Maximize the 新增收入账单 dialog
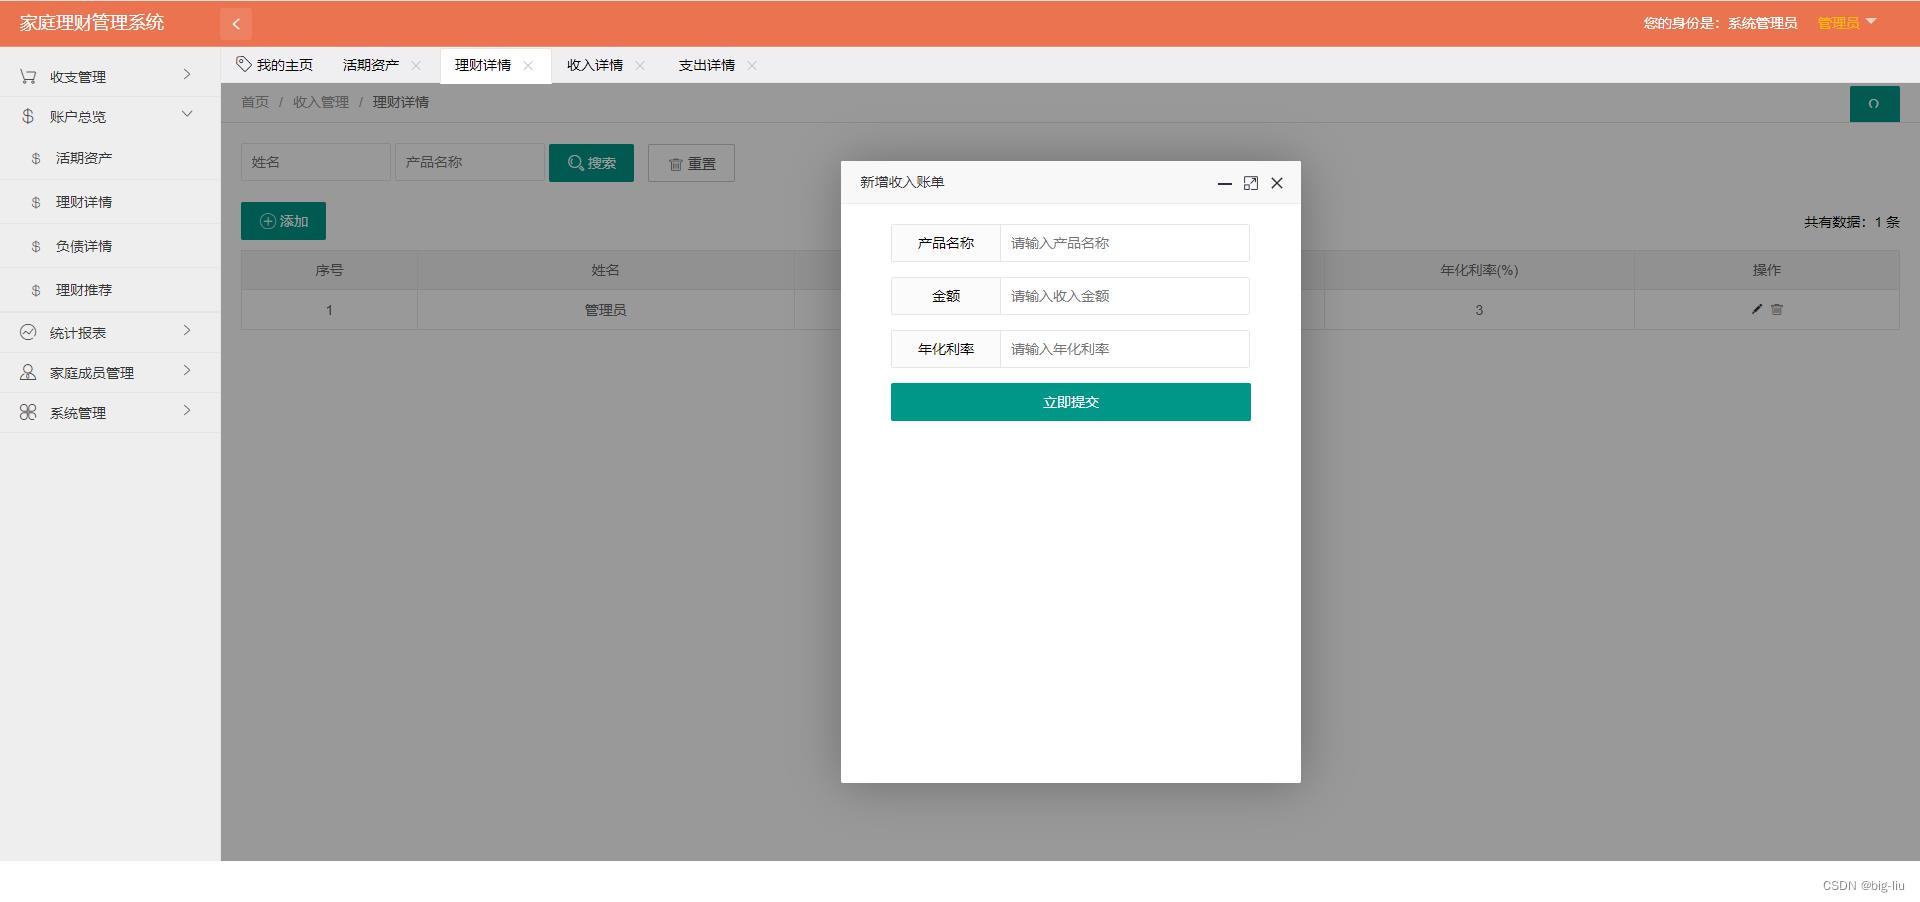 click(x=1251, y=183)
